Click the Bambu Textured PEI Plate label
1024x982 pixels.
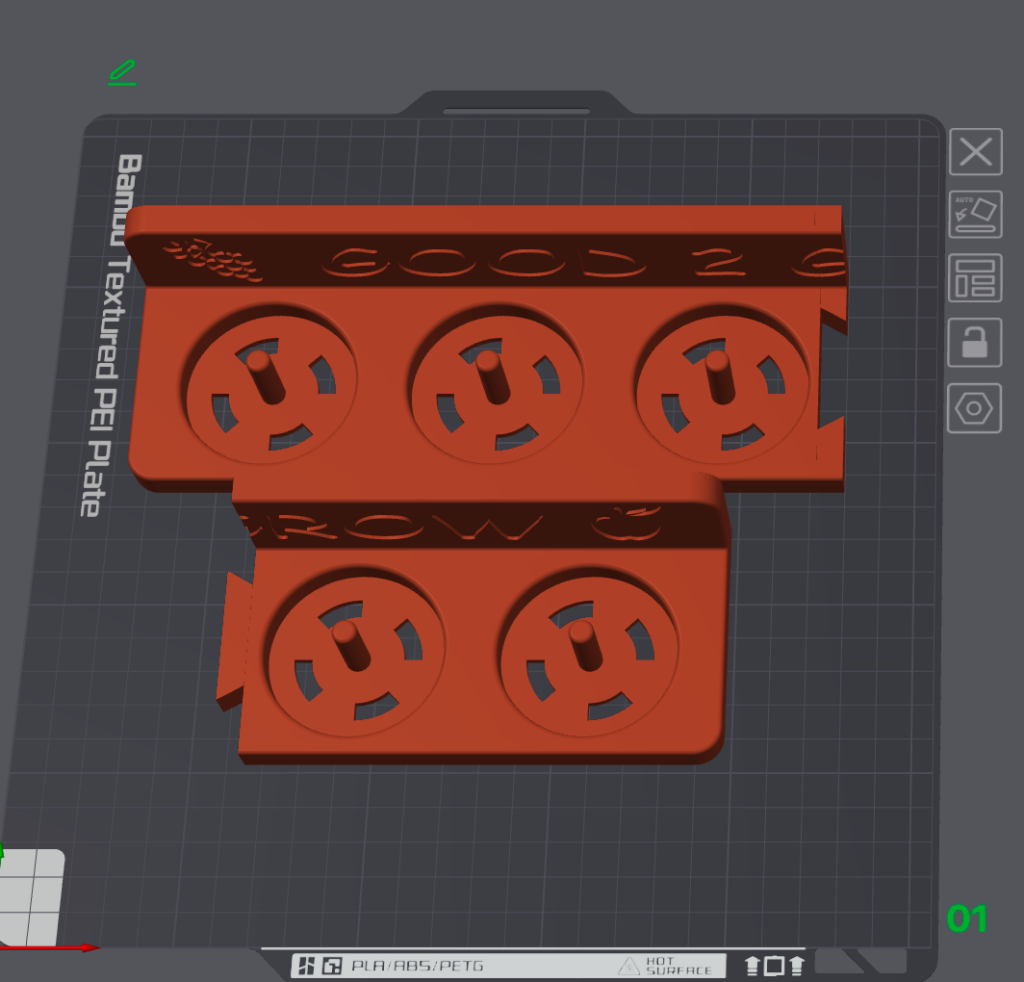pos(104,335)
